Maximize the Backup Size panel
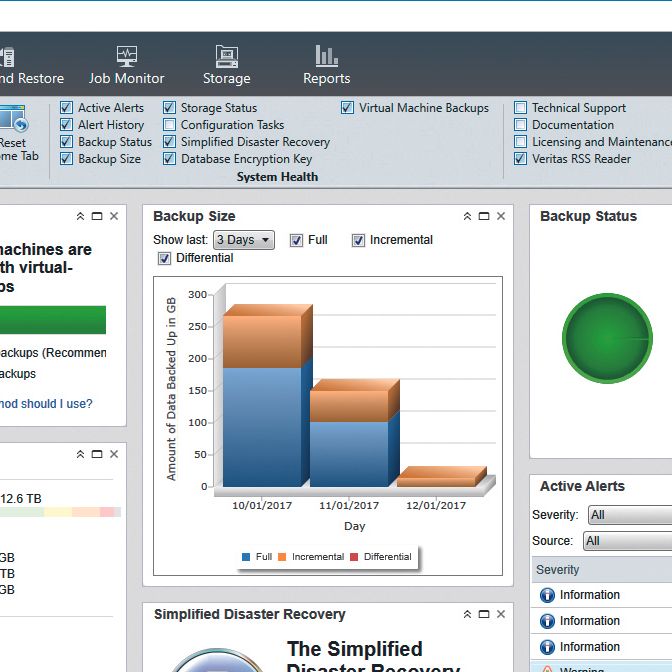Viewport: 672px width, 672px height. [484, 216]
